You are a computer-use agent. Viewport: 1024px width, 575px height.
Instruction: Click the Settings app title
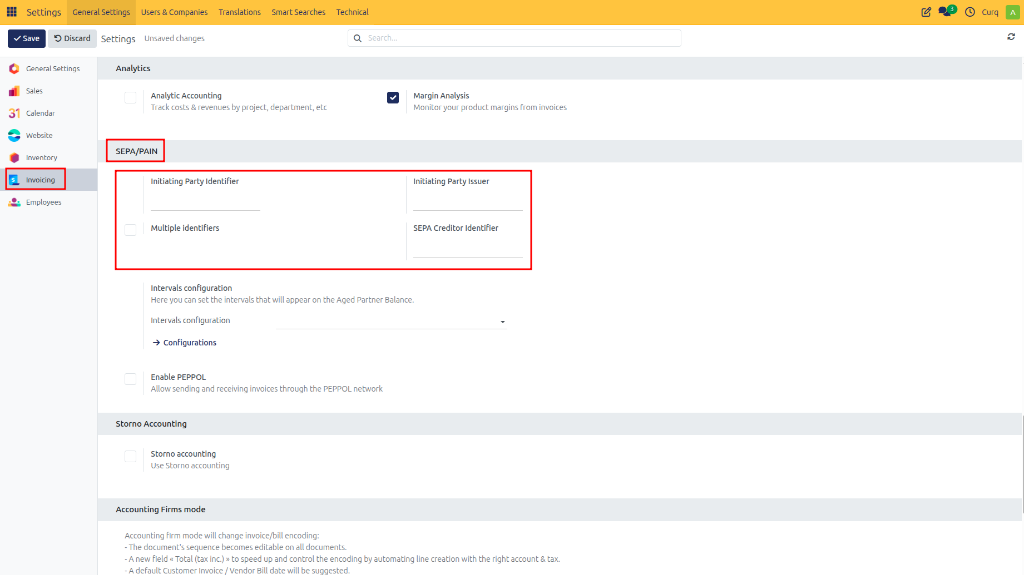pyautogui.click(x=44, y=12)
